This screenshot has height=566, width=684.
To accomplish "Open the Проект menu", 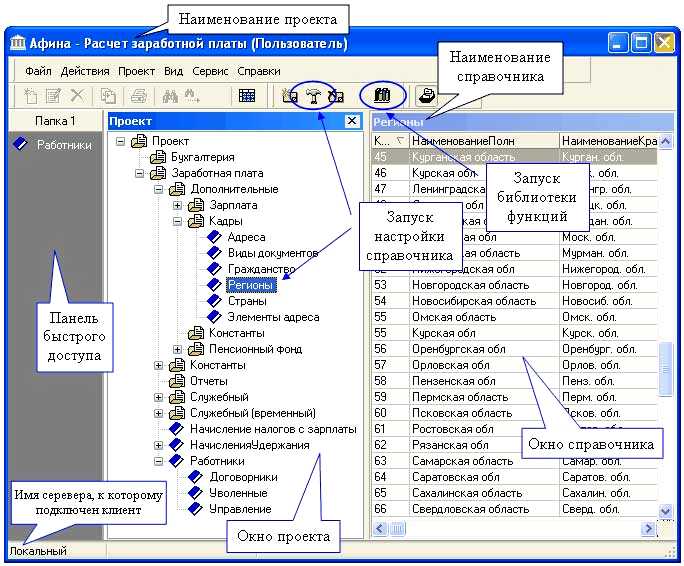I will click(137, 71).
